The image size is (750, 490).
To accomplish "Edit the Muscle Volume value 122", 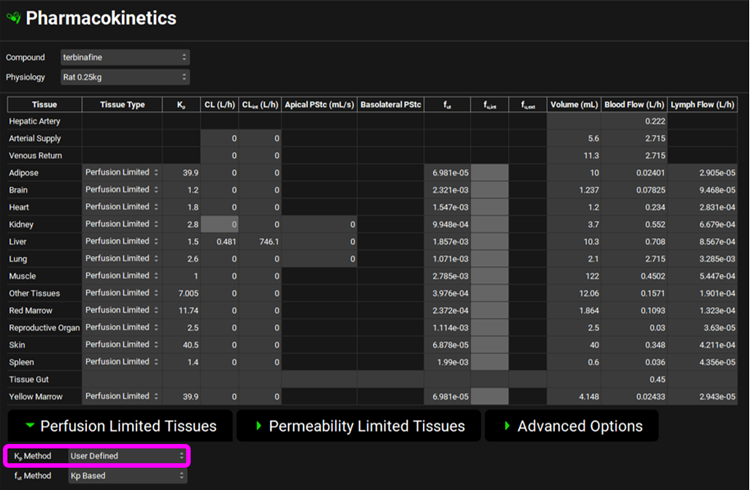I will click(574, 276).
